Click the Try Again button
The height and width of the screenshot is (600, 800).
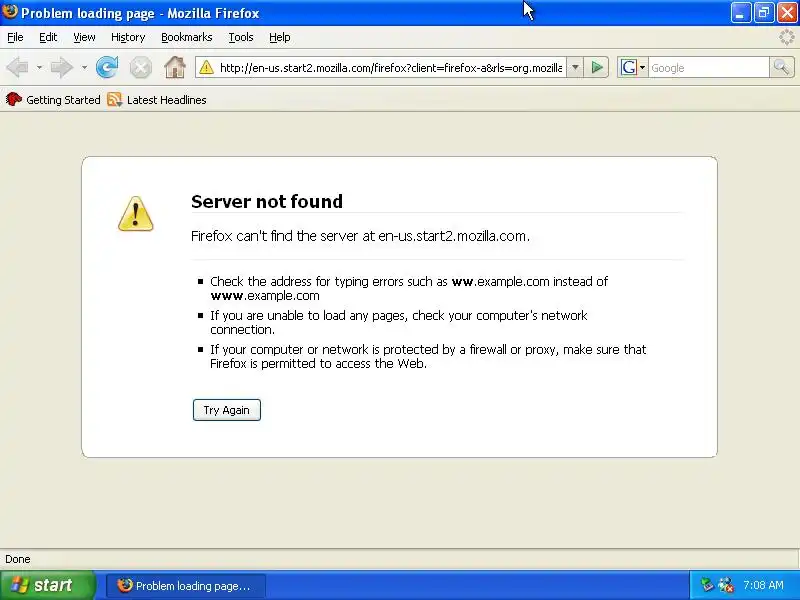click(227, 410)
